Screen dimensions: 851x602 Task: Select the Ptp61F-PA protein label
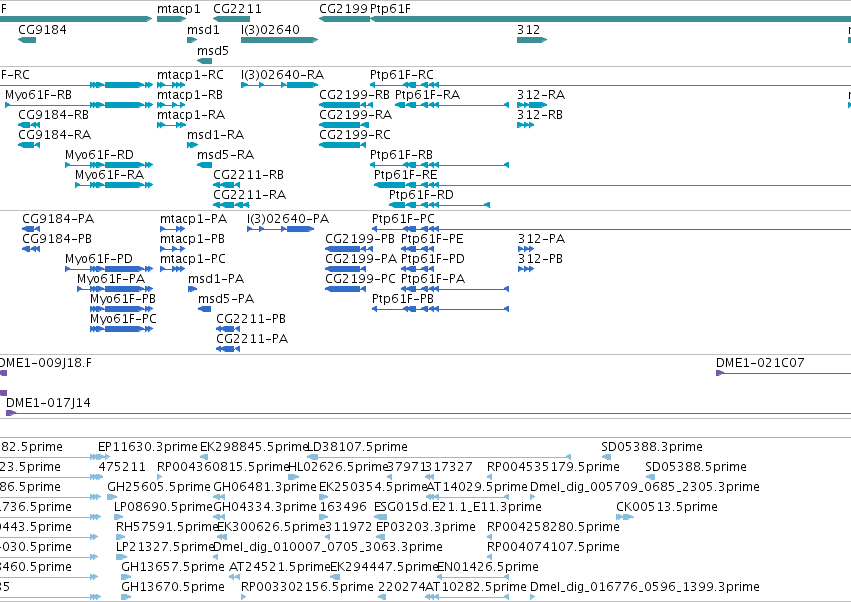(433, 280)
